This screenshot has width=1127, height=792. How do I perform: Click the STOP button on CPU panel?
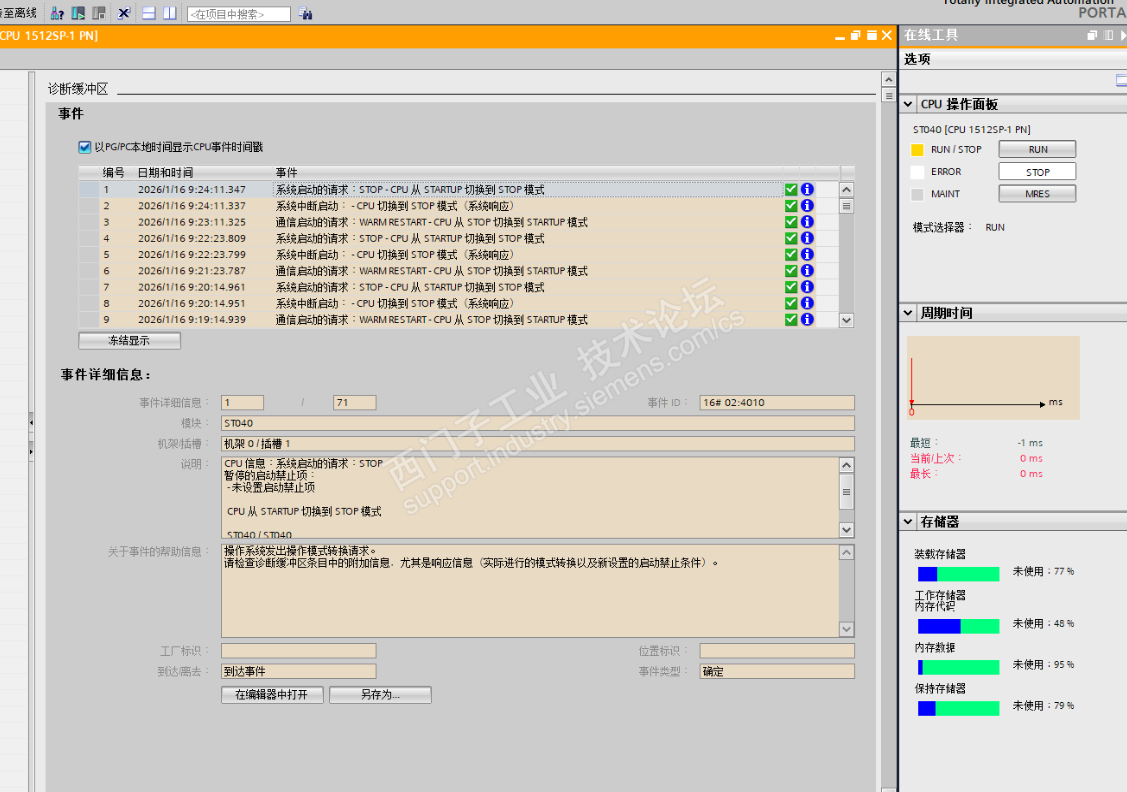tap(1037, 172)
